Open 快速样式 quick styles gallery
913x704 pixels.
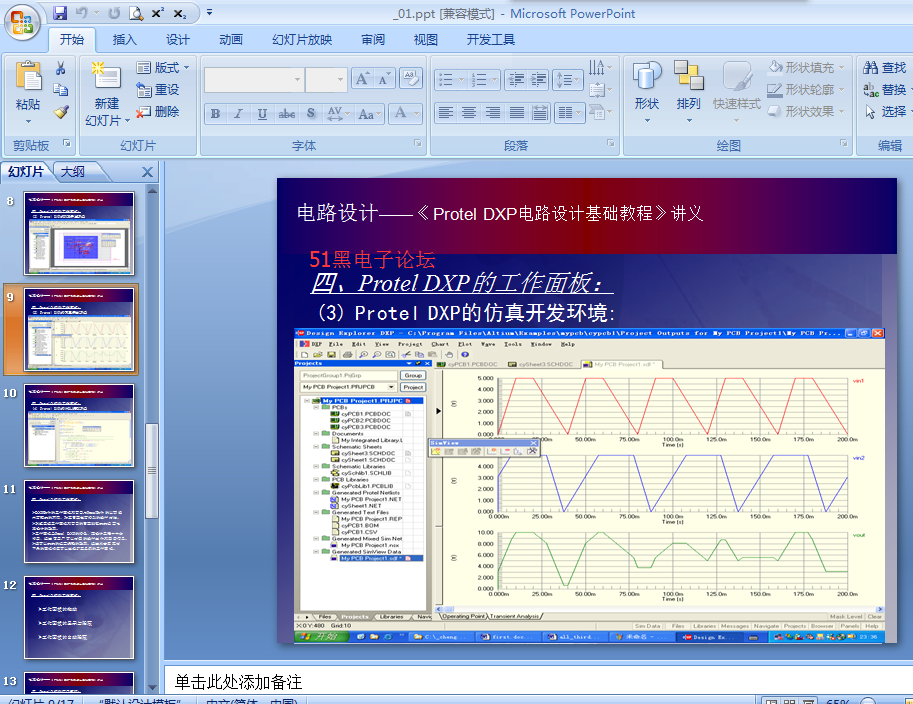(x=737, y=92)
